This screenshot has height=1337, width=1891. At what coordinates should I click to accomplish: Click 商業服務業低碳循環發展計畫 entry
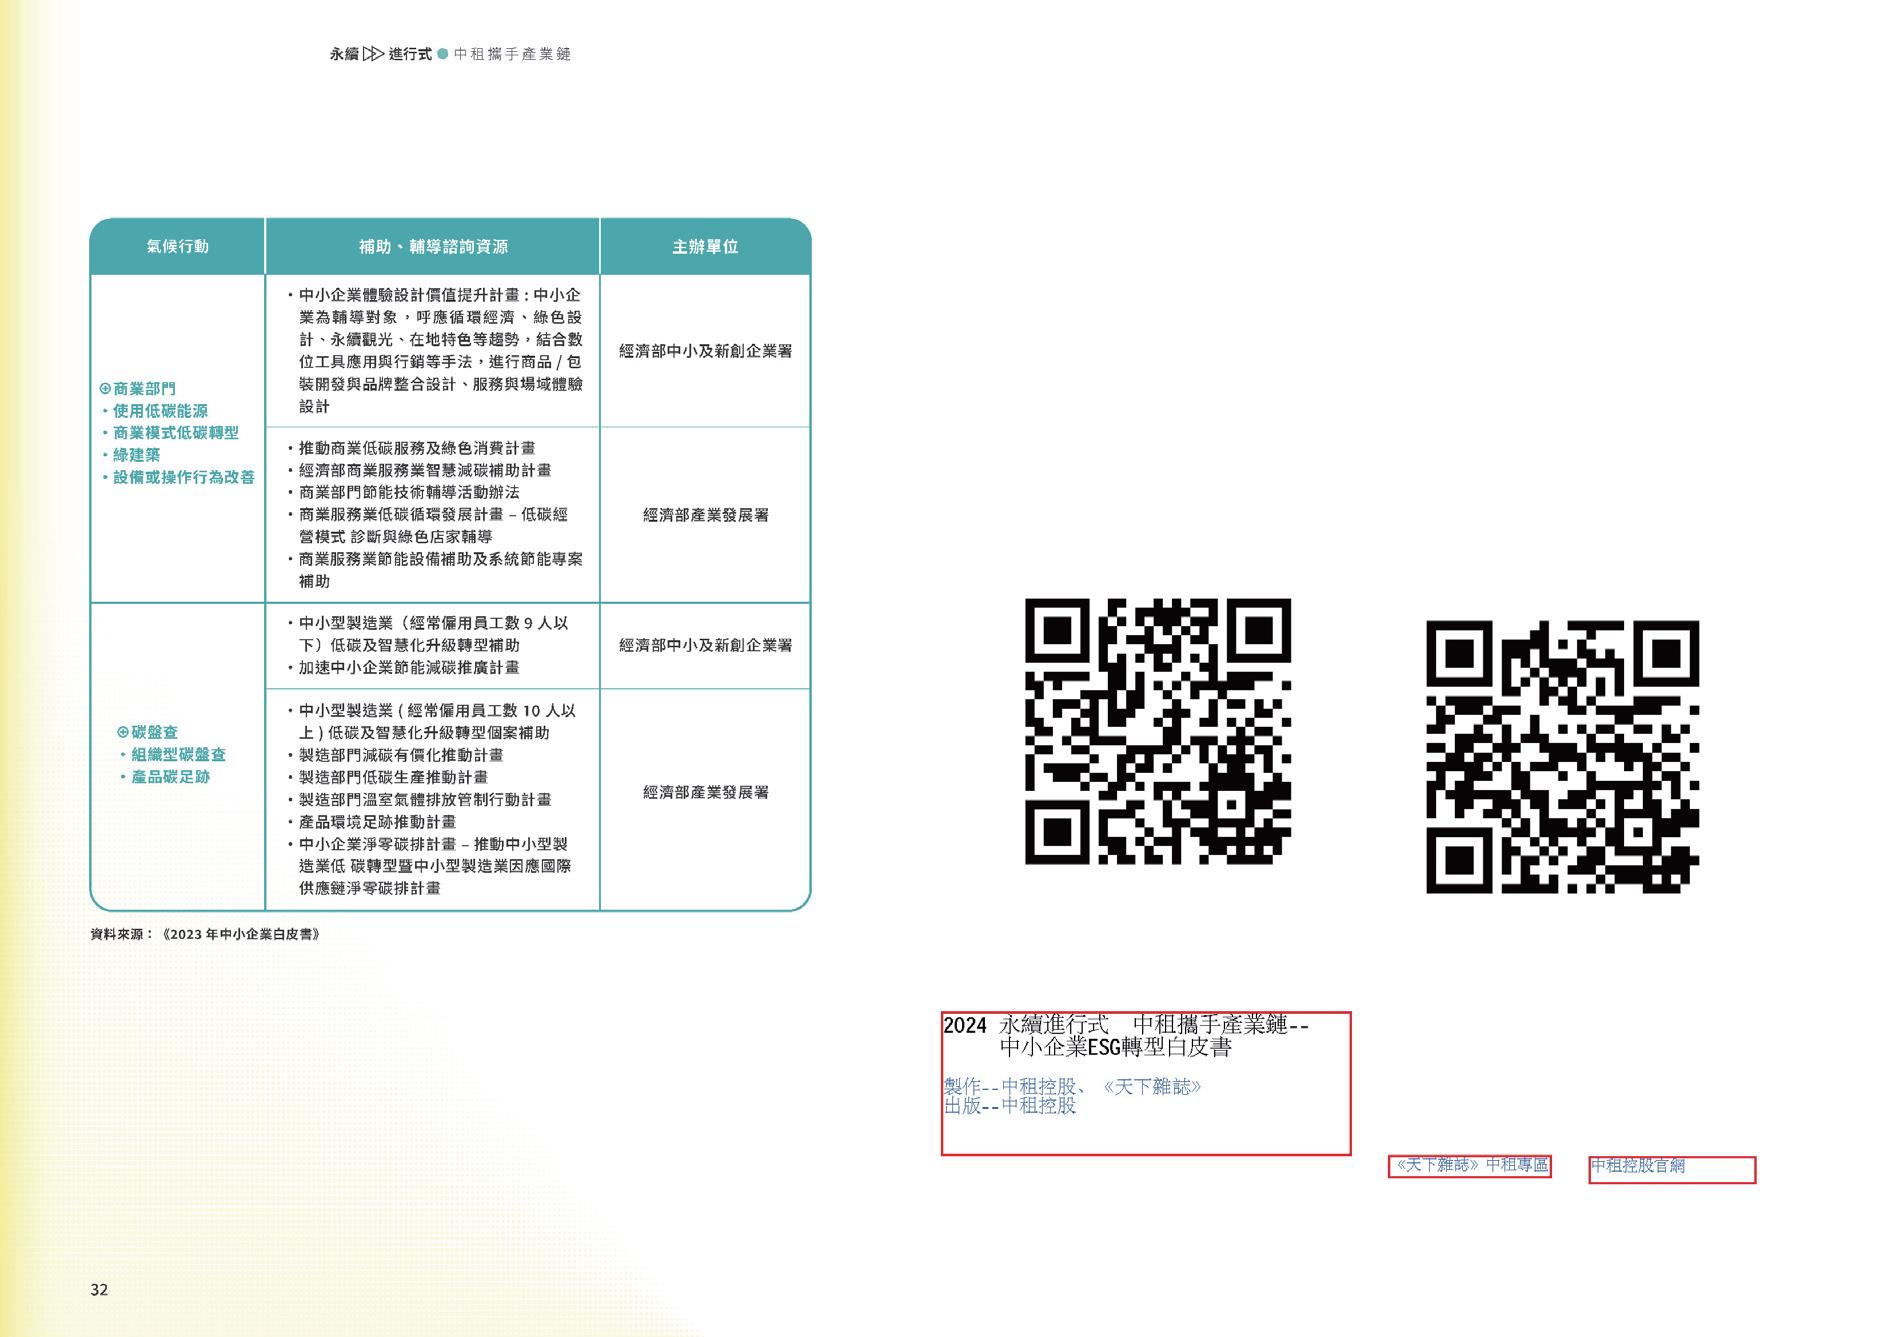click(x=427, y=525)
